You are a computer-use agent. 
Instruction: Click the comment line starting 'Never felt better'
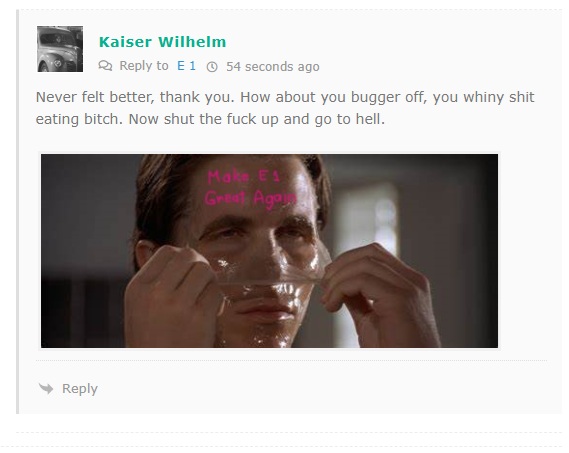(285, 97)
